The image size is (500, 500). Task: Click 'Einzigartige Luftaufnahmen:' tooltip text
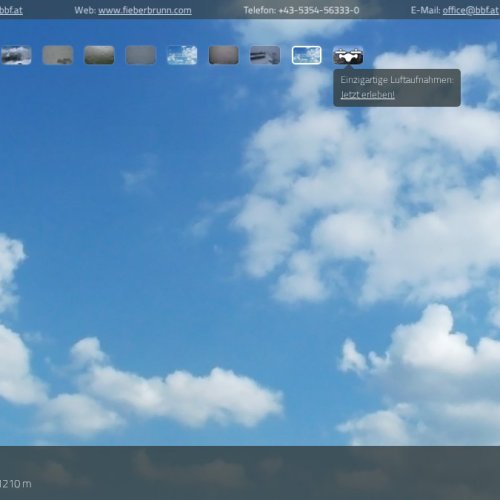coord(397,80)
